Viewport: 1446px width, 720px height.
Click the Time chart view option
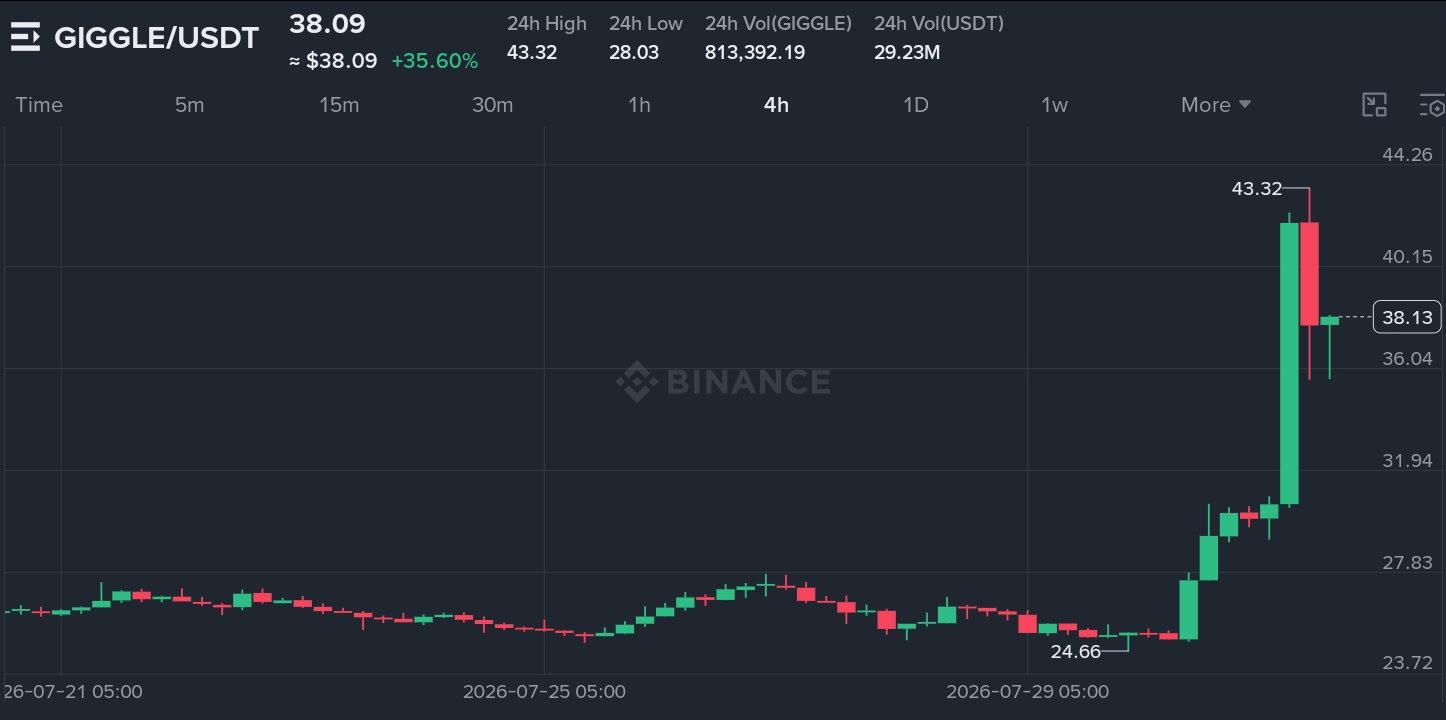click(x=39, y=105)
